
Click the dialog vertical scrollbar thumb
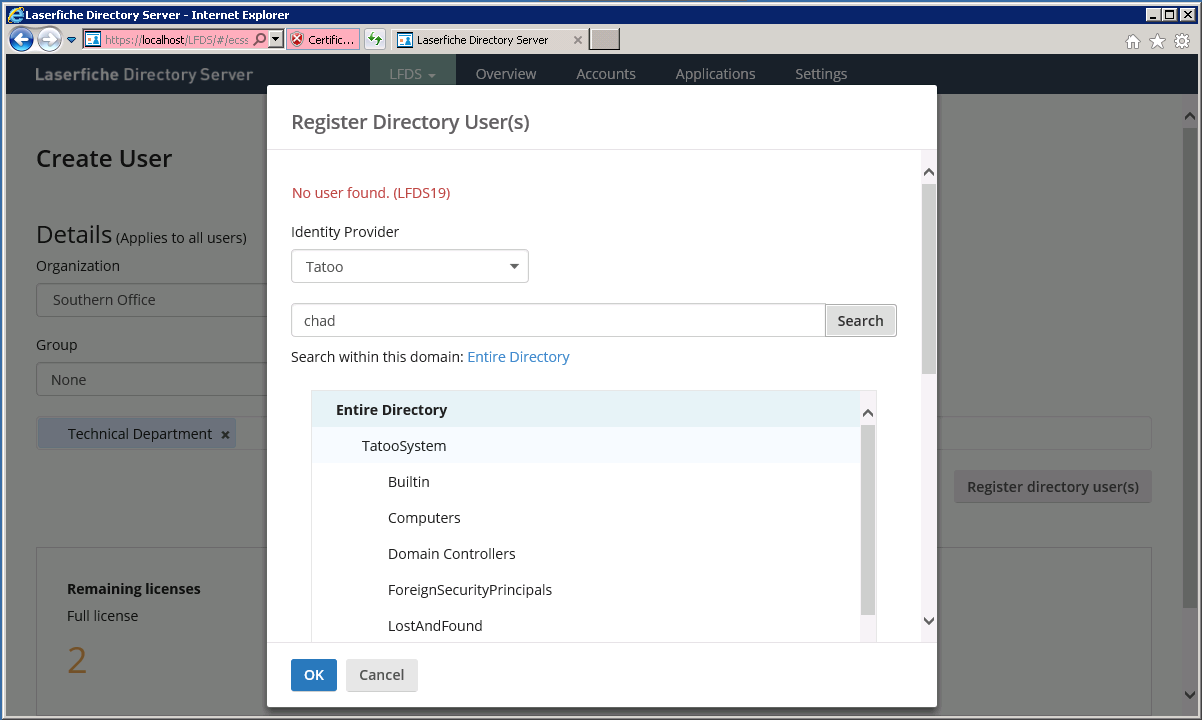(x=929, y=278)
